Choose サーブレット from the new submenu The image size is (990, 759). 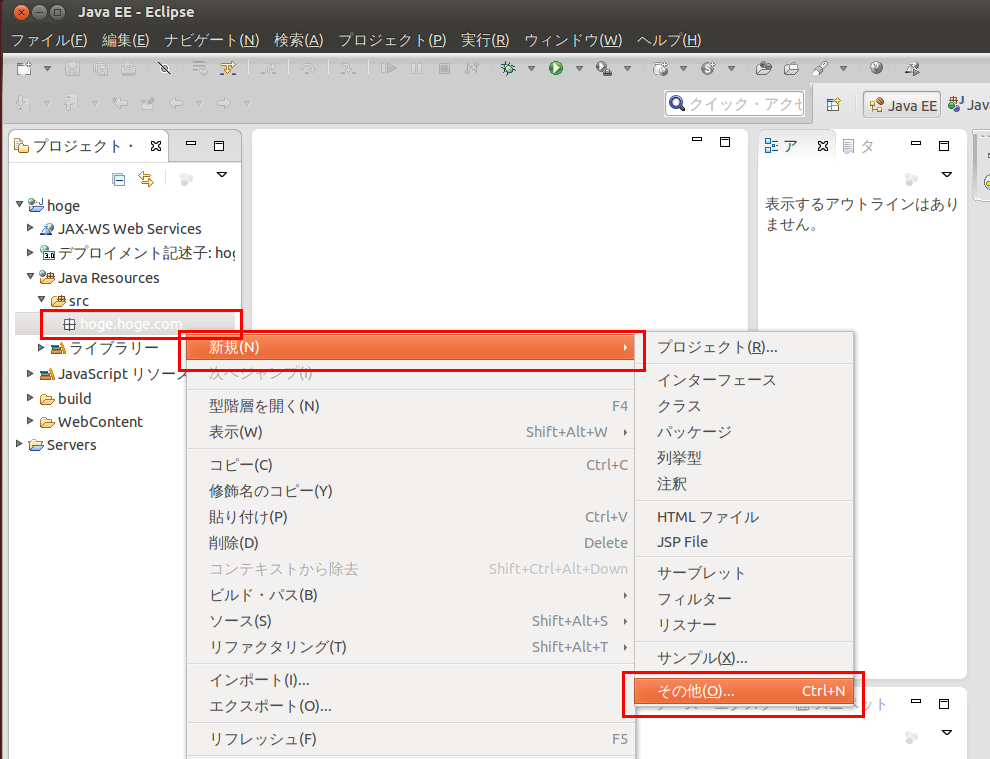744,573
